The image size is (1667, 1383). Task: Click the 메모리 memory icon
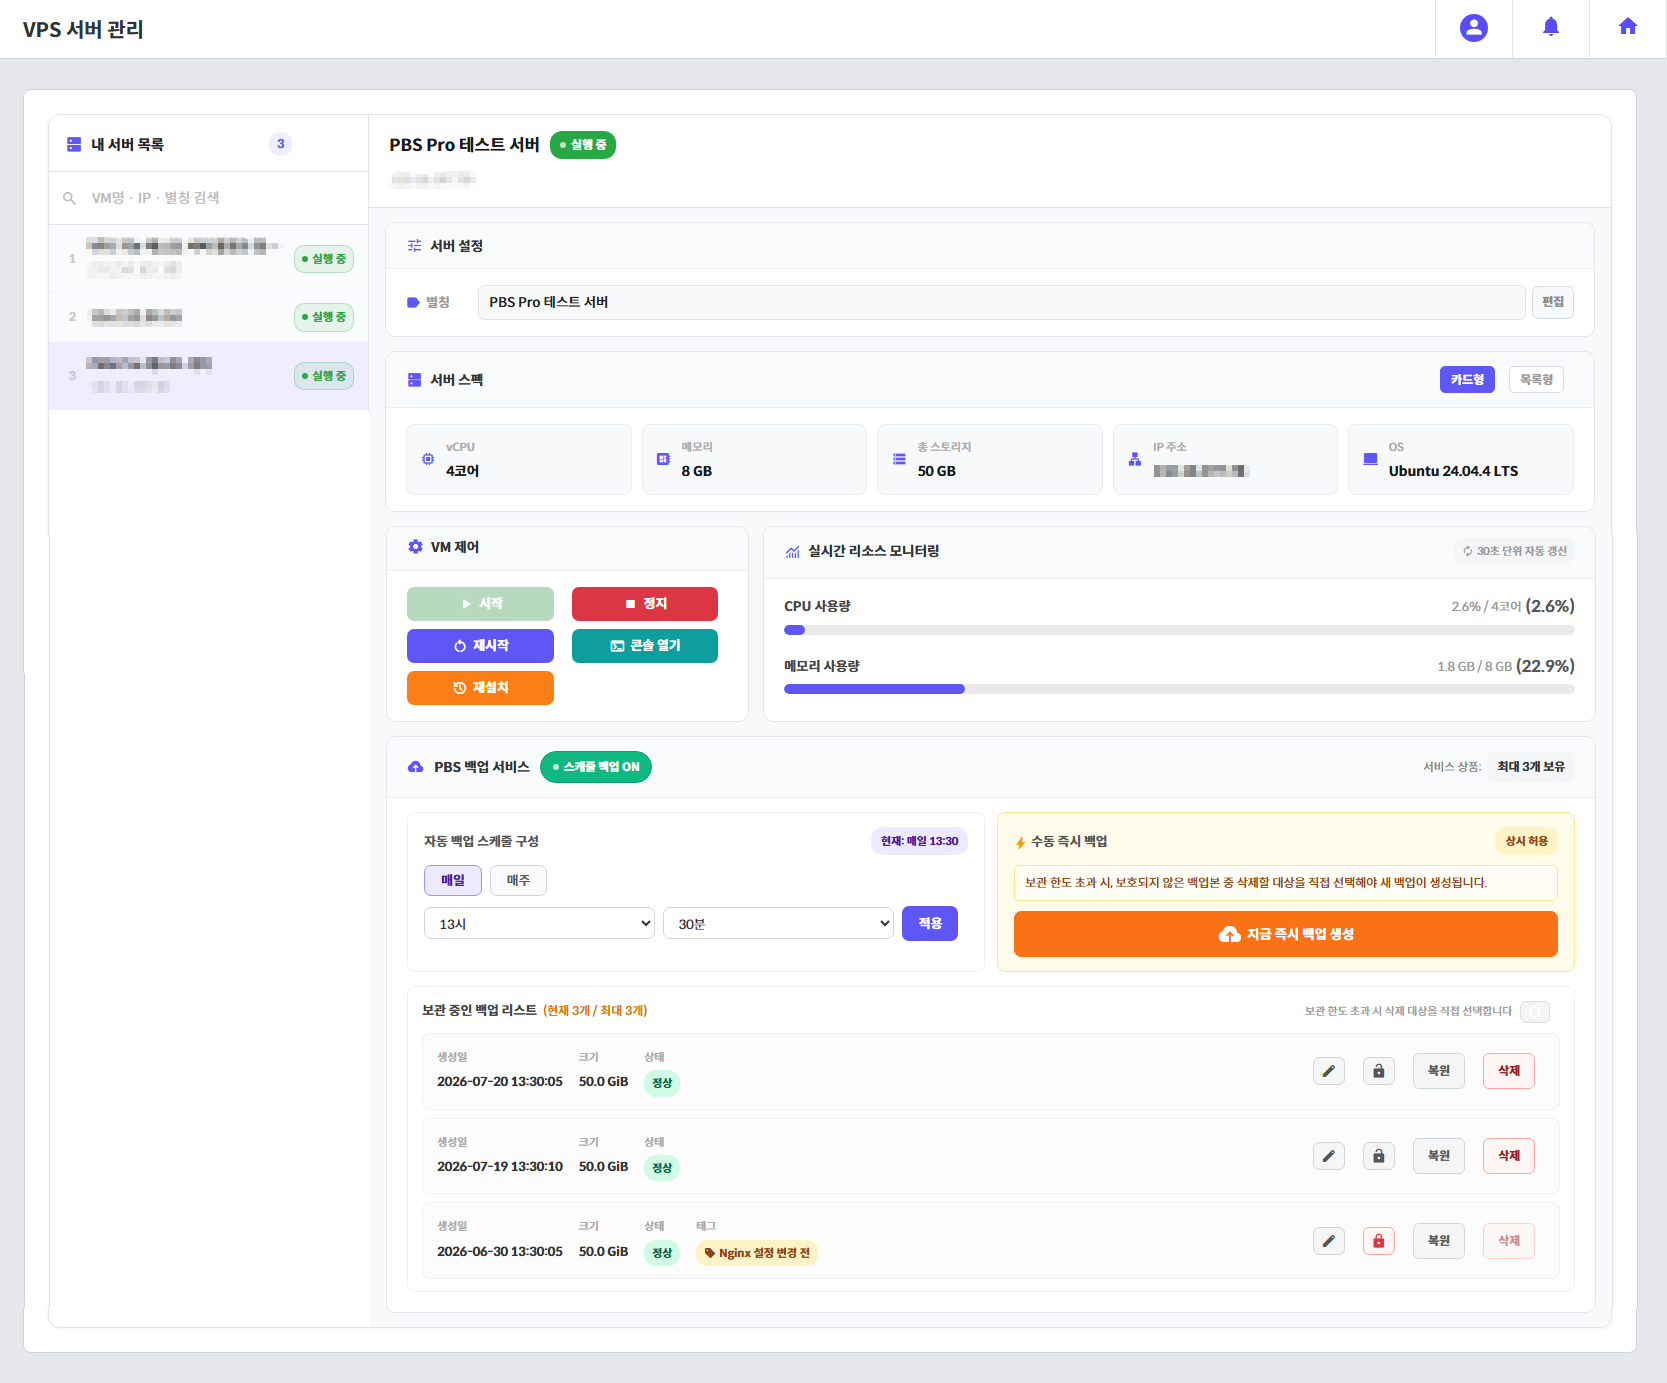(x=663, y=459)
